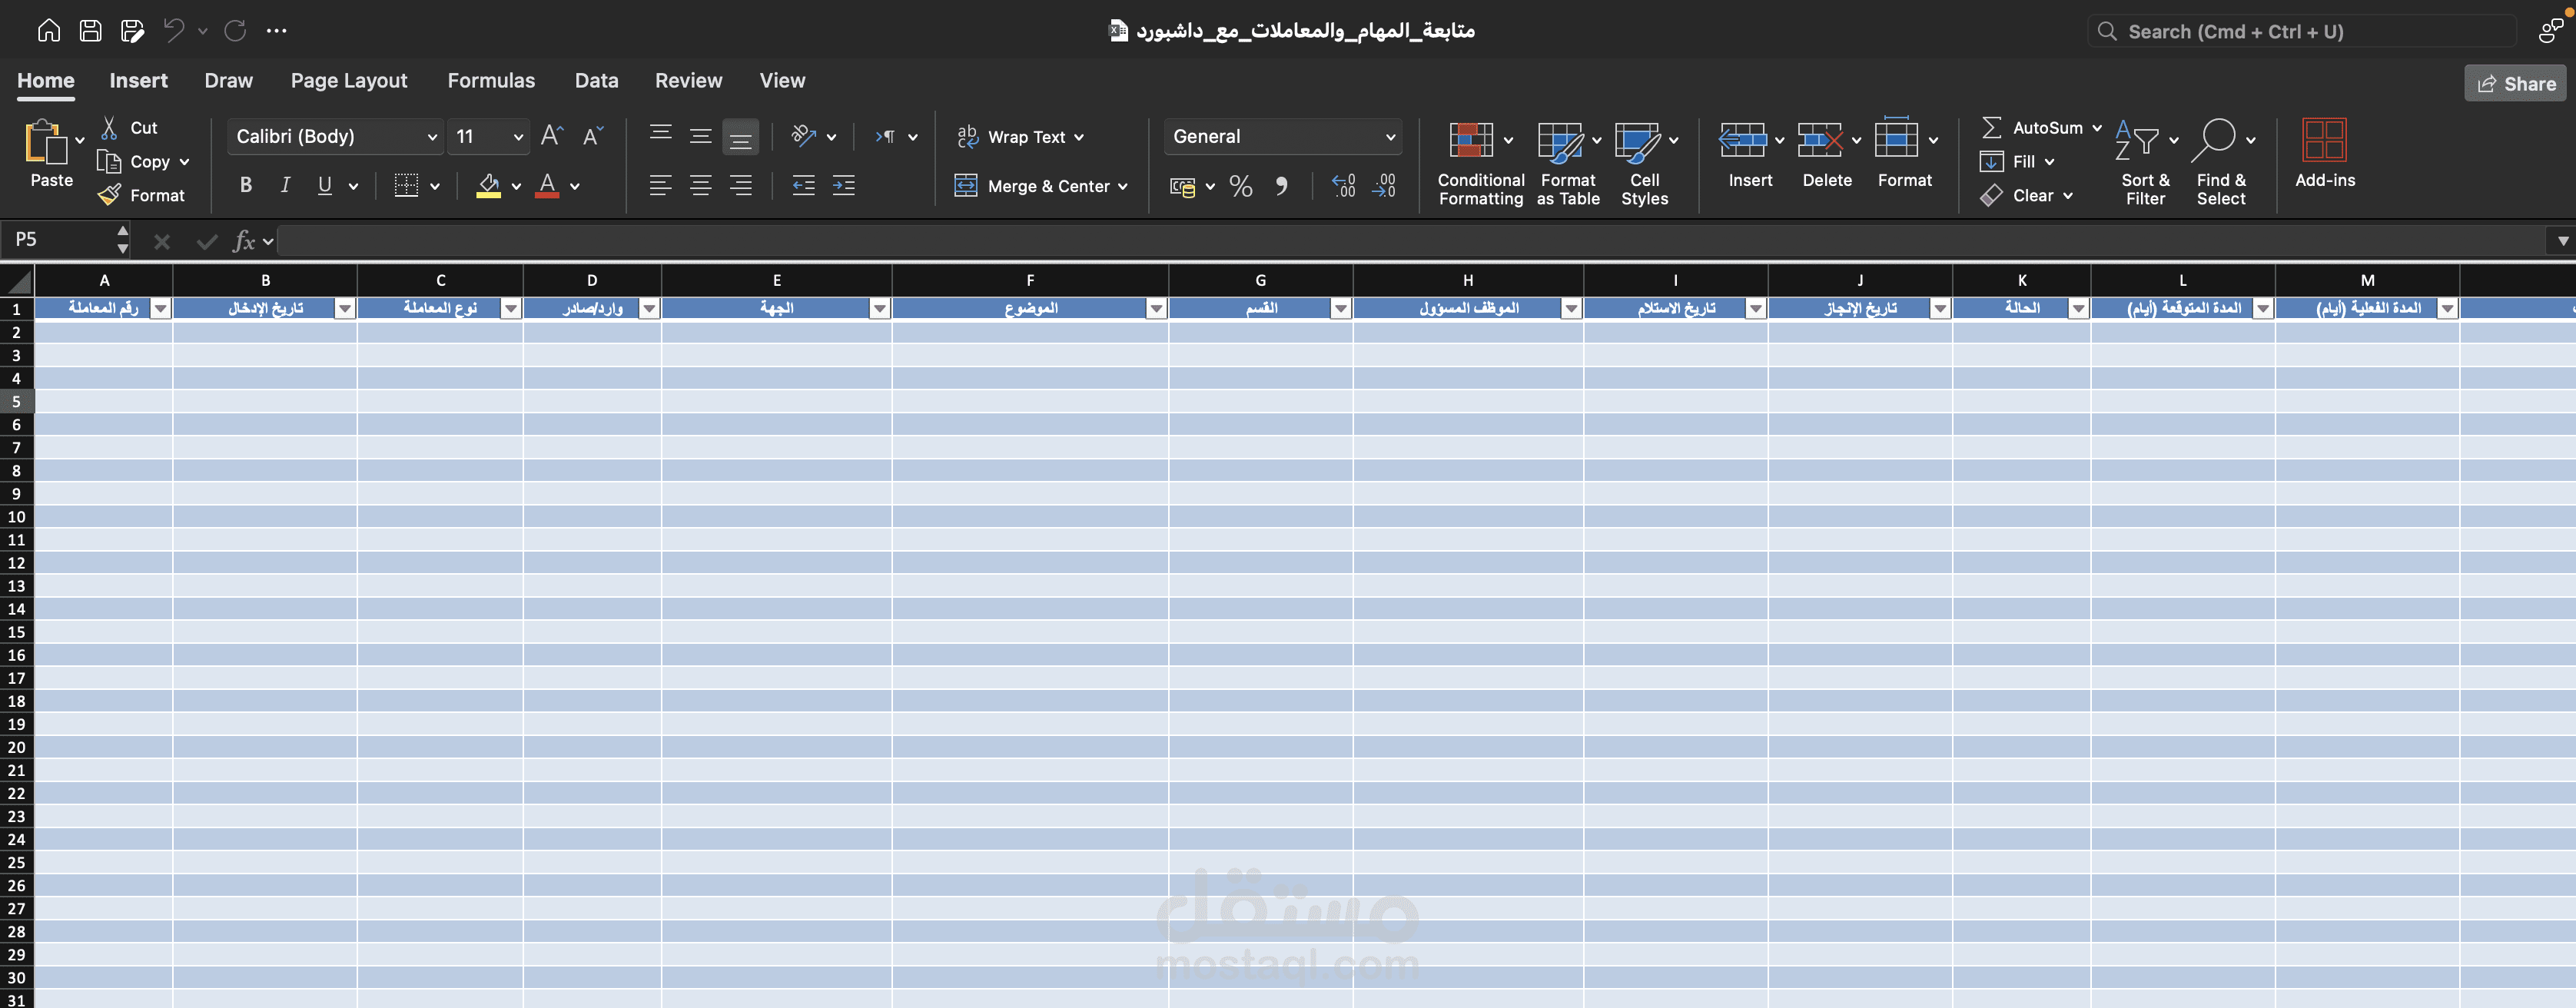Switch to the Draw tab
This screenshot has height=1008, width=2576.
[x=228, y=80]
